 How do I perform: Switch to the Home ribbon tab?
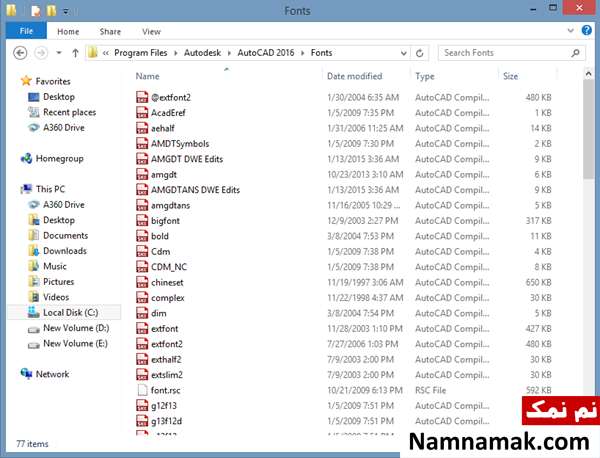(68, 31)
